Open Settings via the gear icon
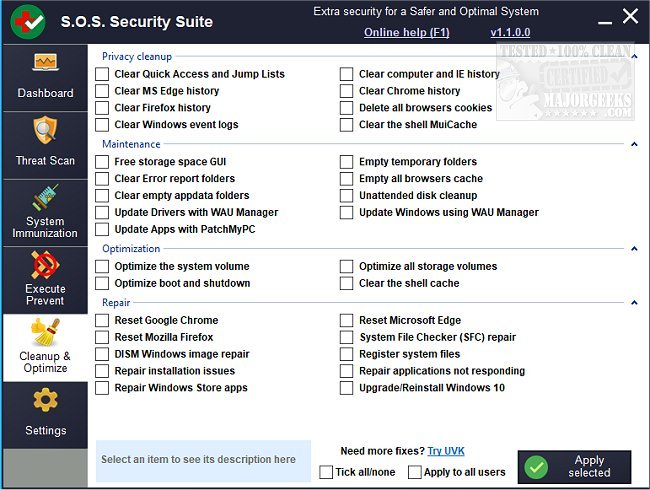Image resolution: width=650 pixels, height=490 pixels. click(45, 401)
